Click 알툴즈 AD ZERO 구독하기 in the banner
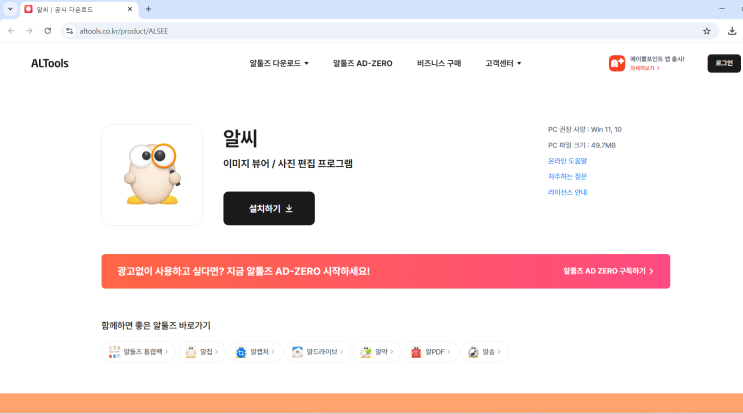Image resolution: width=743 pixels, height=414 pixels. 608,271
